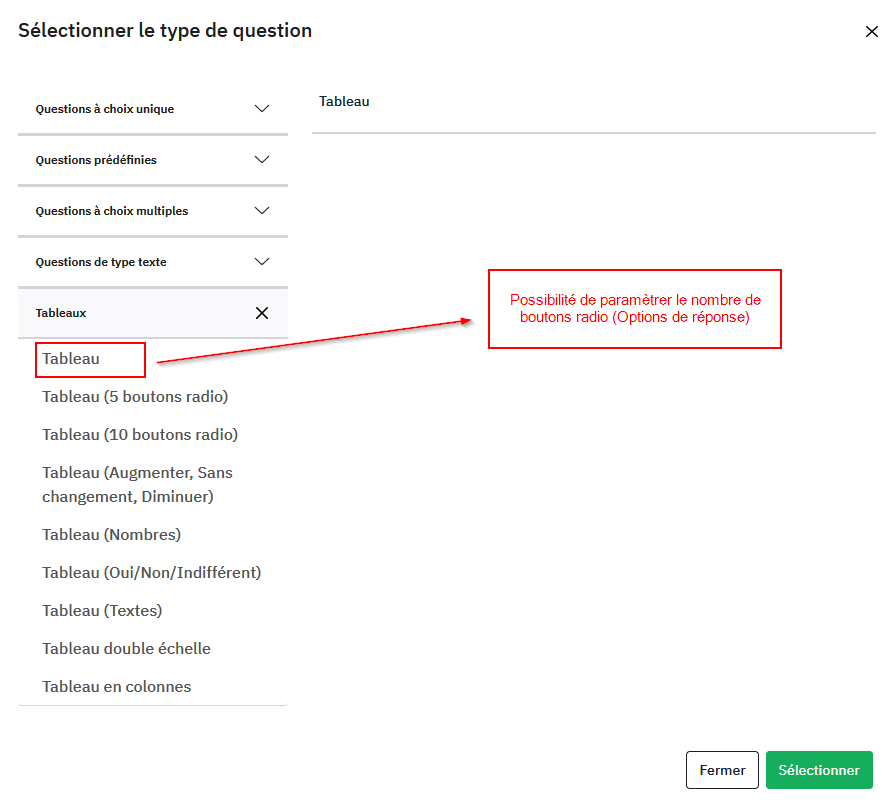Close the question type dialog
The height and width of the screenshot is (809, 894).
871,32
